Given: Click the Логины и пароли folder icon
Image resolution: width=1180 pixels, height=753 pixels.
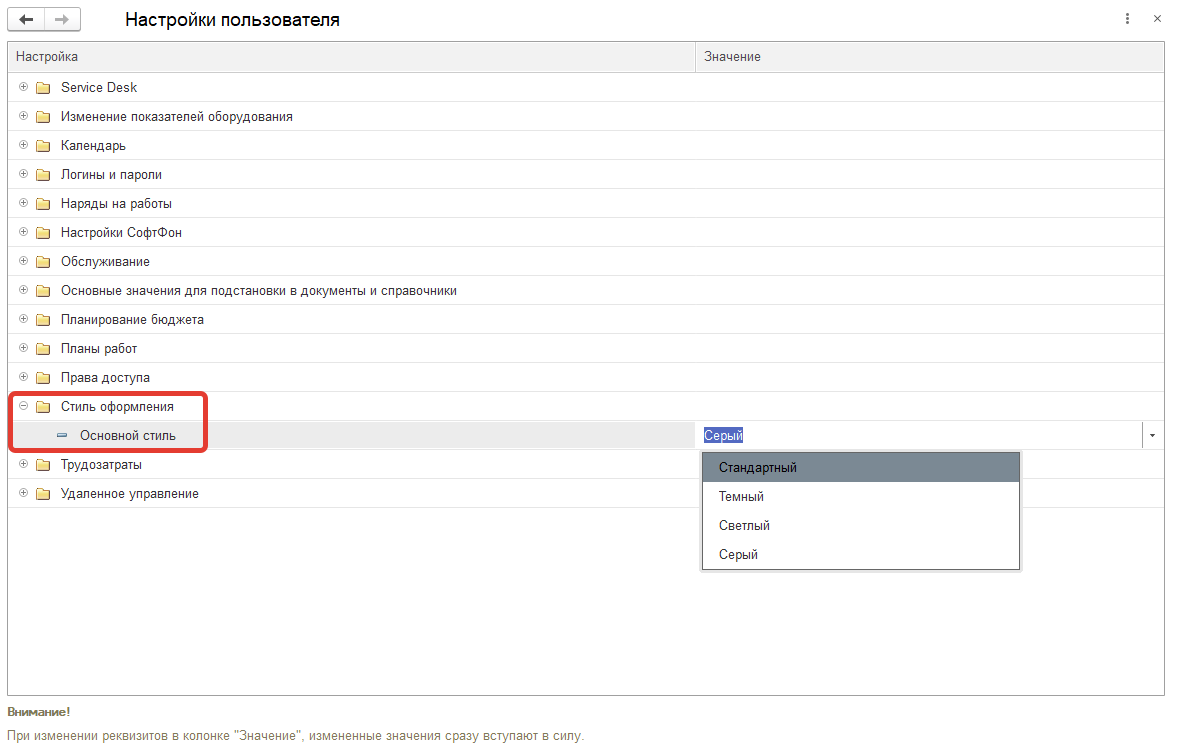Looking at the screenshot, I should [x=43, y=175].
